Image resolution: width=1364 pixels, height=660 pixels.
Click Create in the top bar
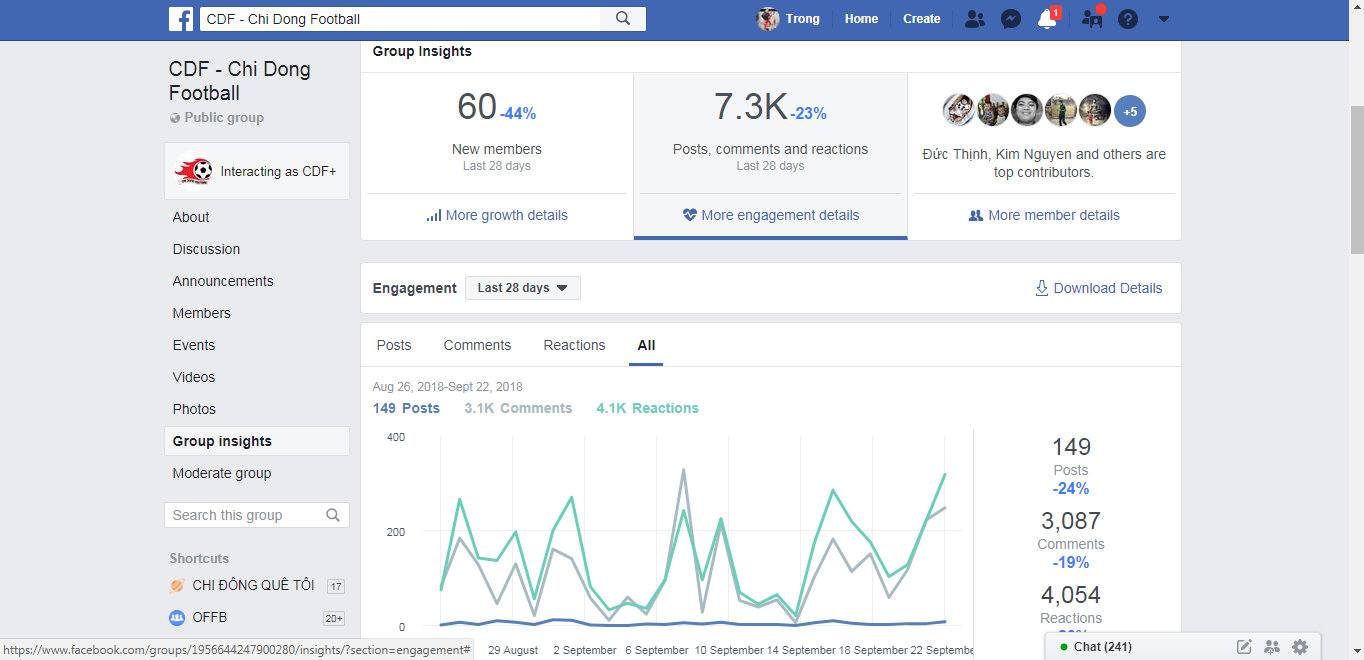[x=921, y=19]
